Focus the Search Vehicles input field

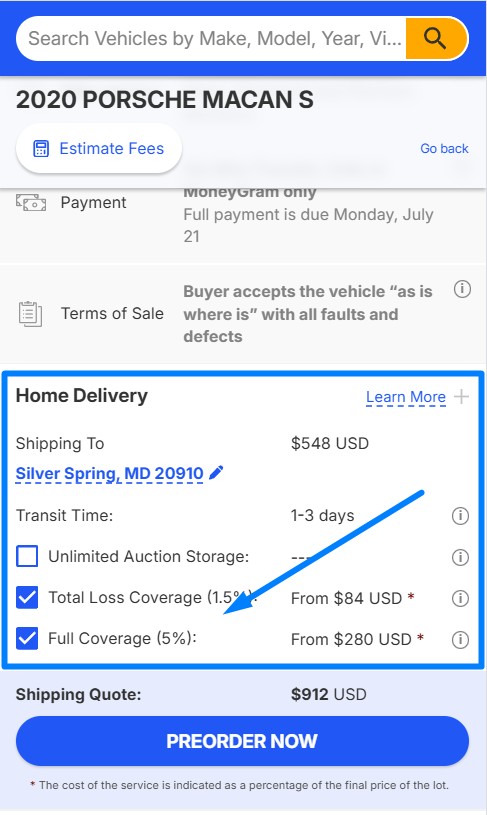tap(212, 38)
